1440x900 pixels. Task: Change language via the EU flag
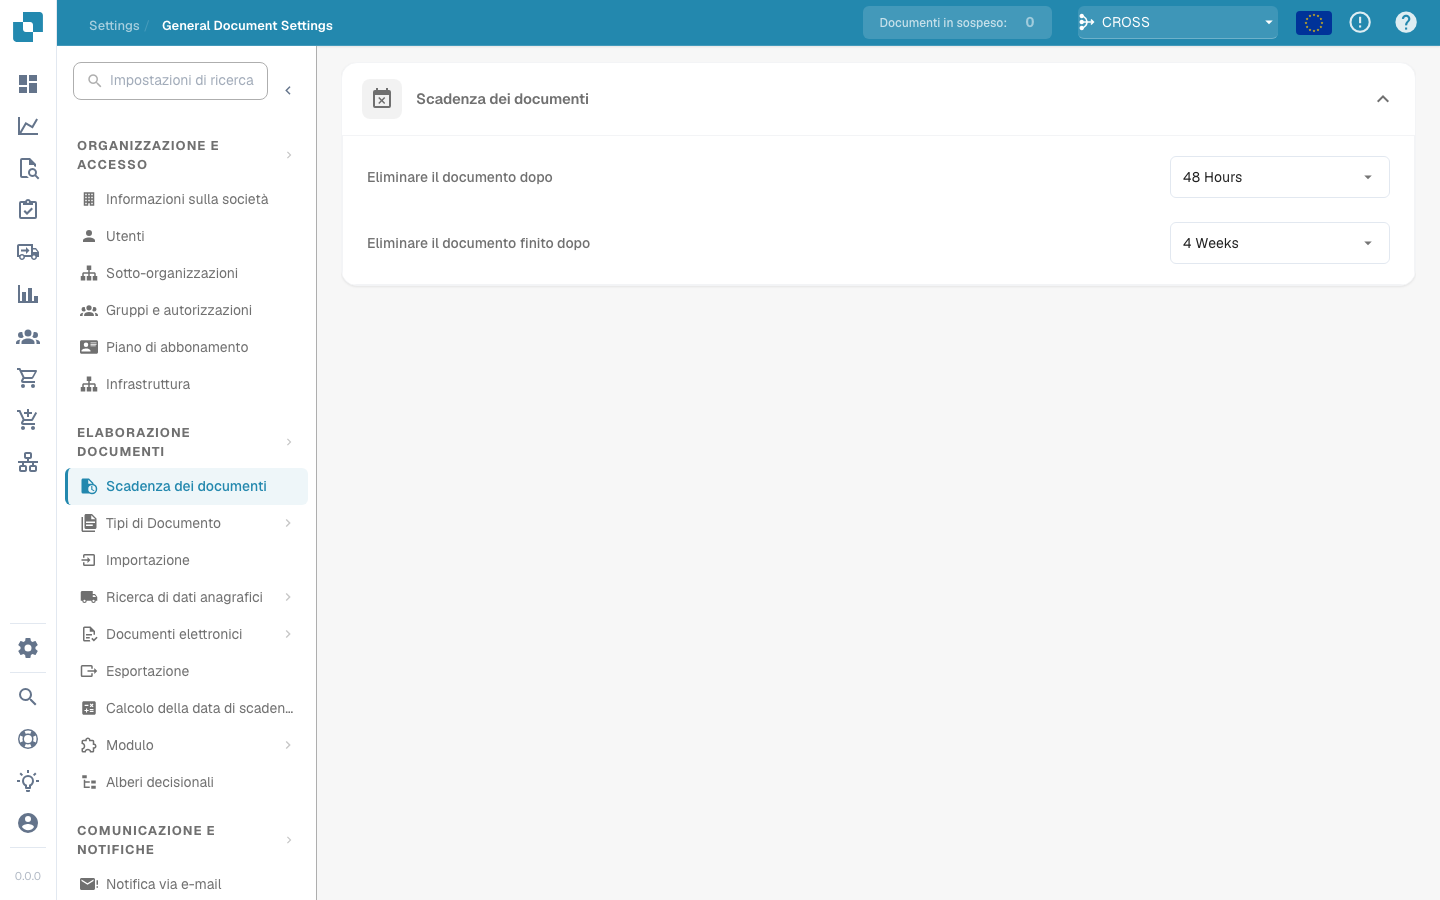click(1314, 22)
